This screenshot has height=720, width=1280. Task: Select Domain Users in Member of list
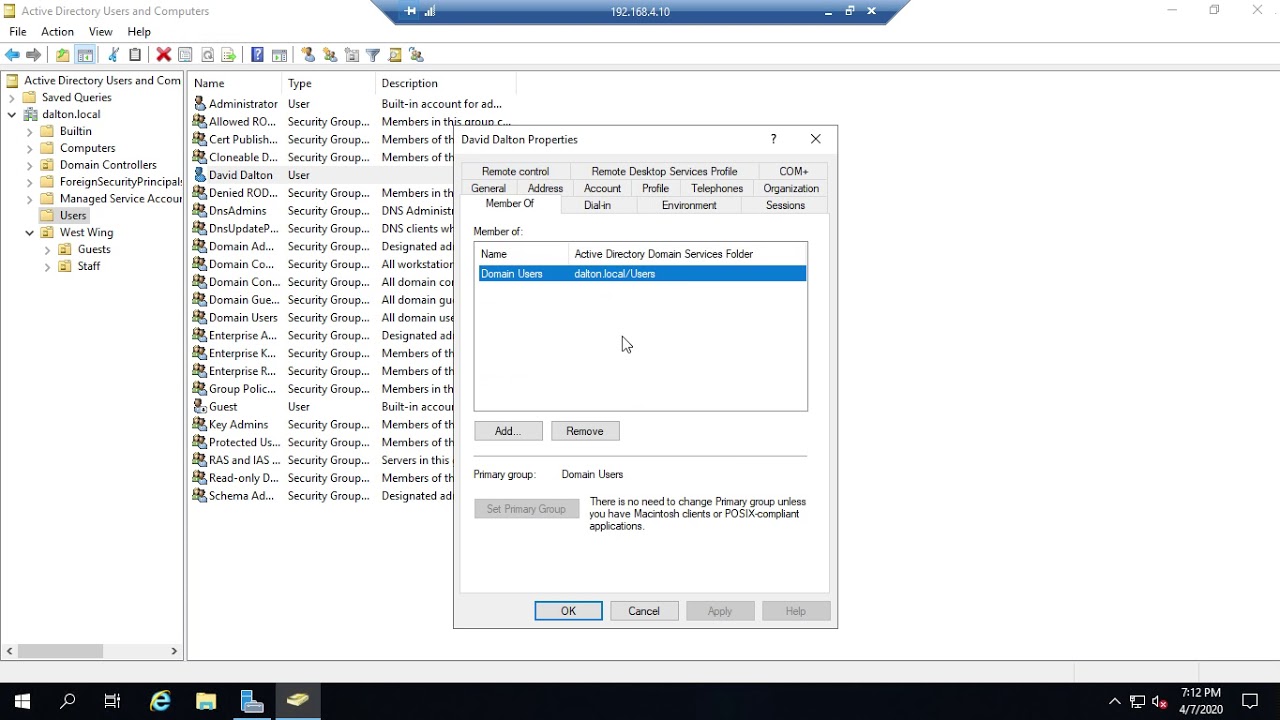pyautogui.click(x=642, y=274)
